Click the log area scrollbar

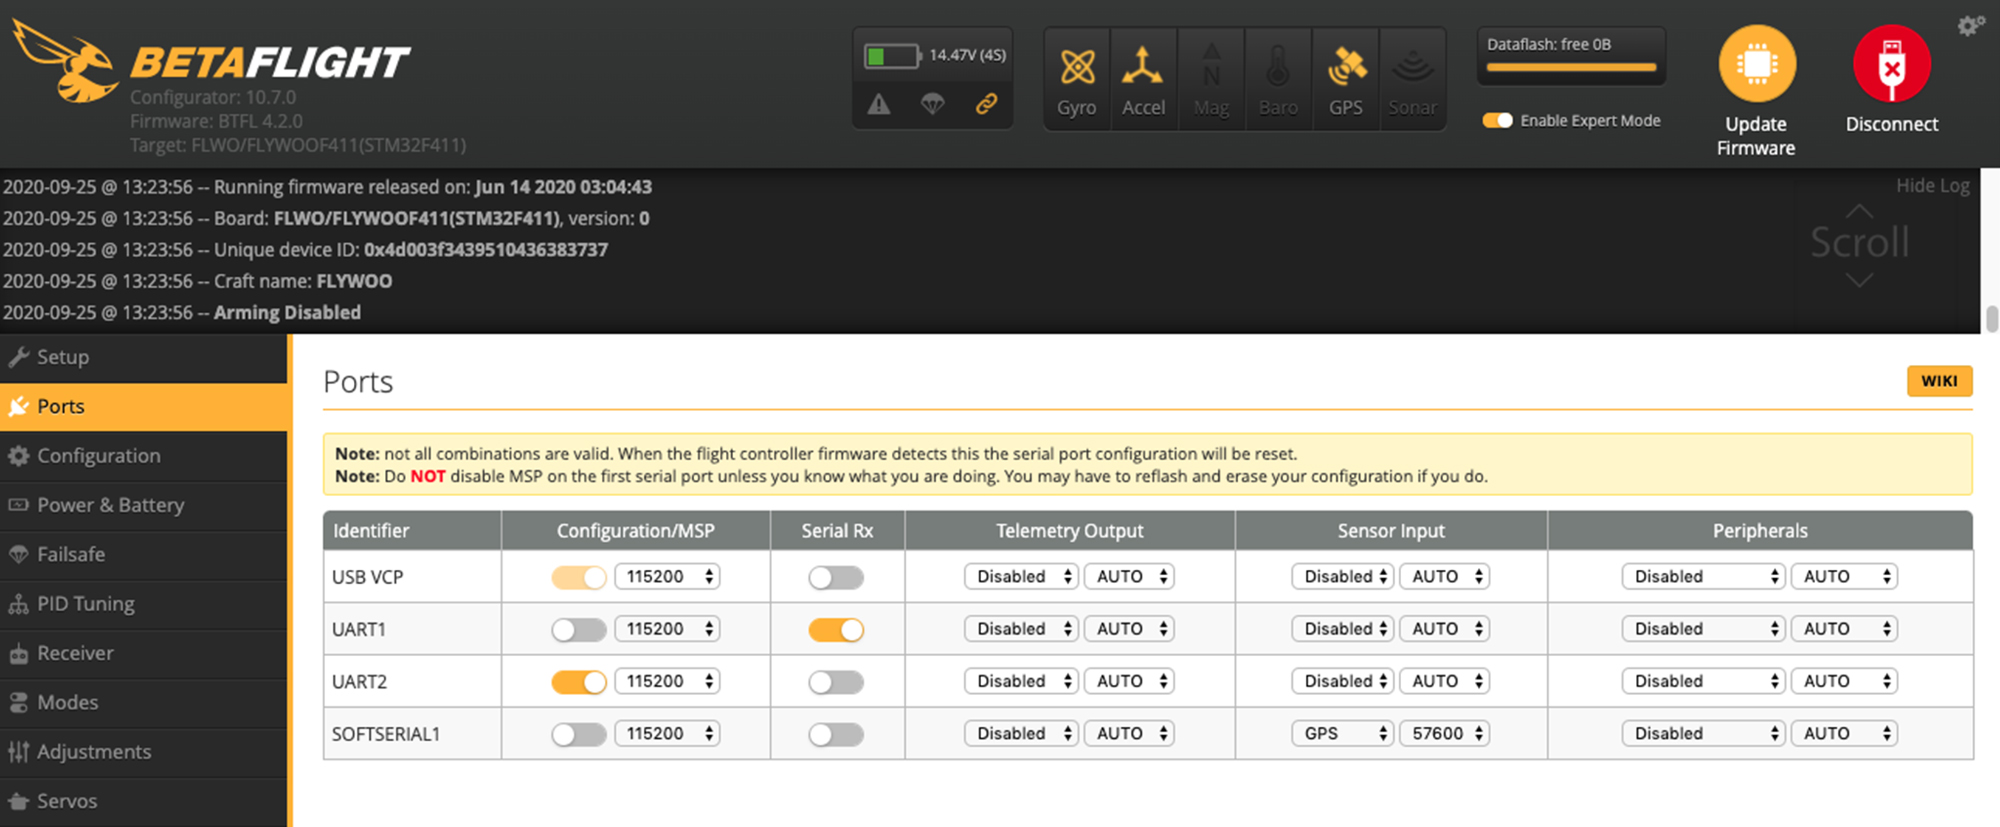(x=1991, y=320)
